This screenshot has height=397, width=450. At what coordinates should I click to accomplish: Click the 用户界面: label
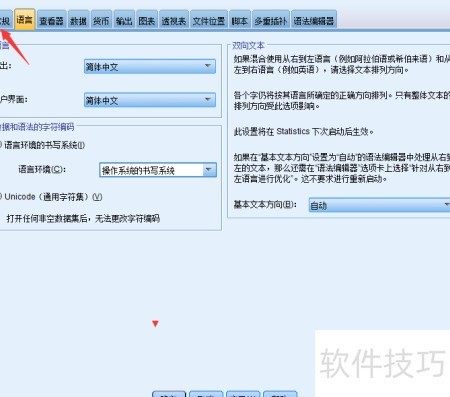13,99
